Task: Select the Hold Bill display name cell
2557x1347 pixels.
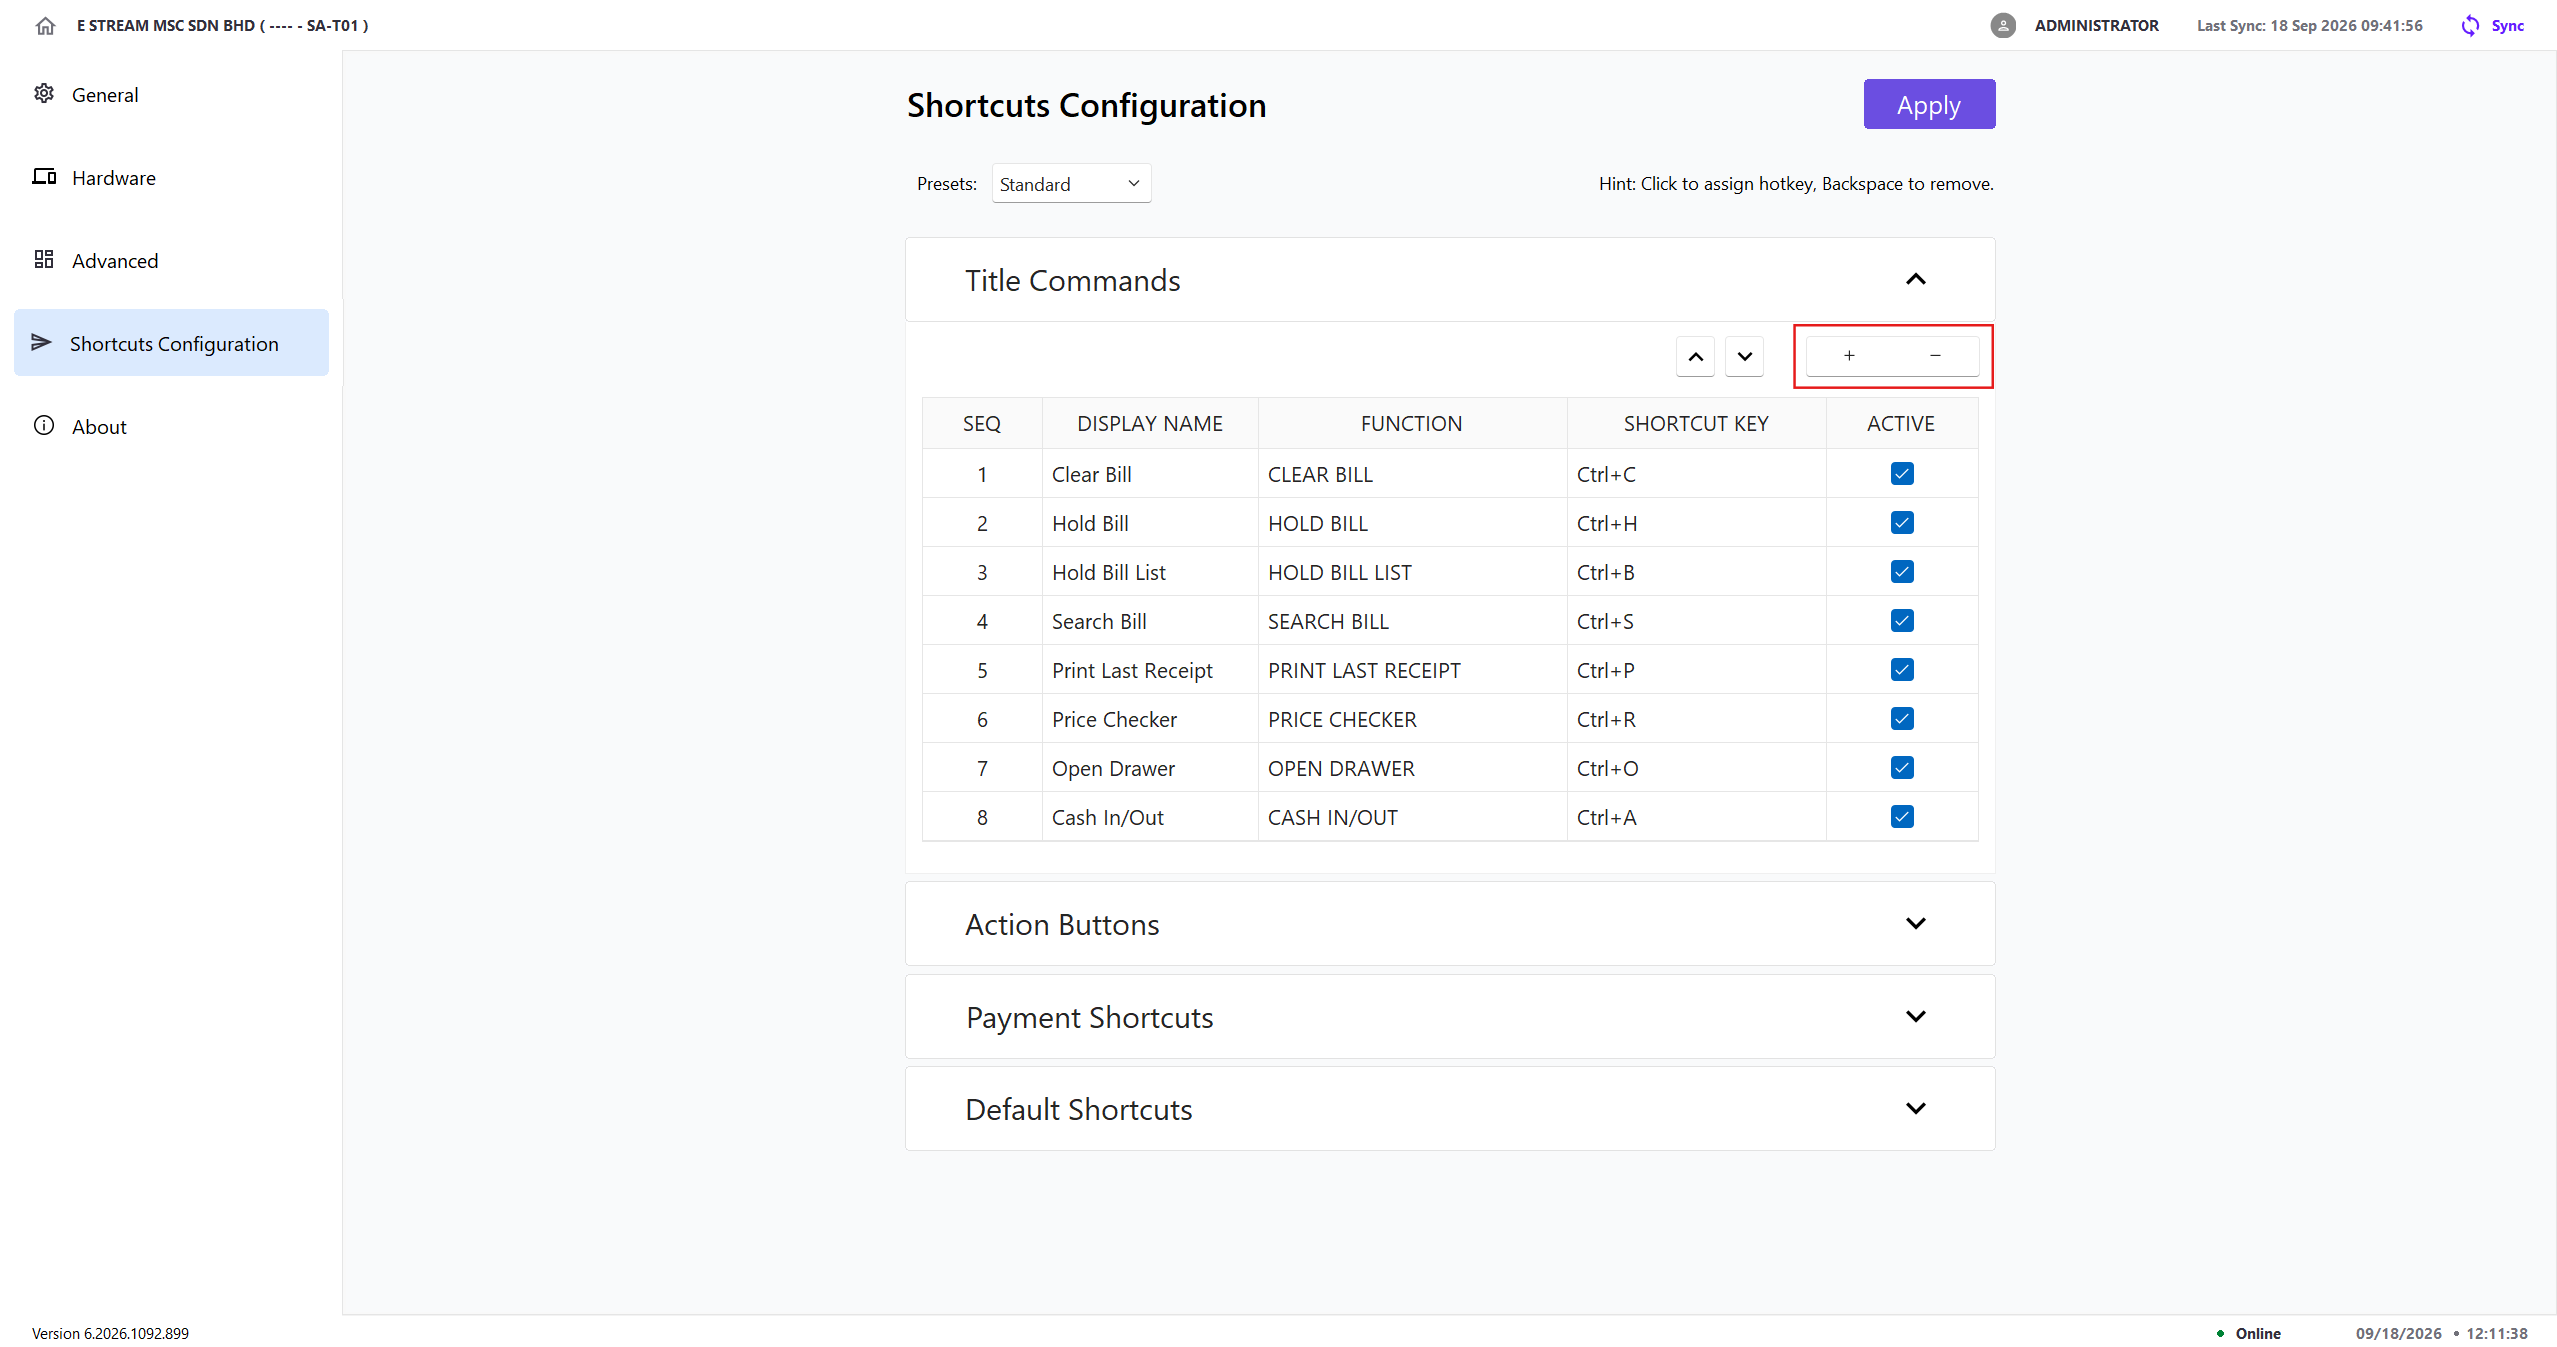Action: 1150,523
